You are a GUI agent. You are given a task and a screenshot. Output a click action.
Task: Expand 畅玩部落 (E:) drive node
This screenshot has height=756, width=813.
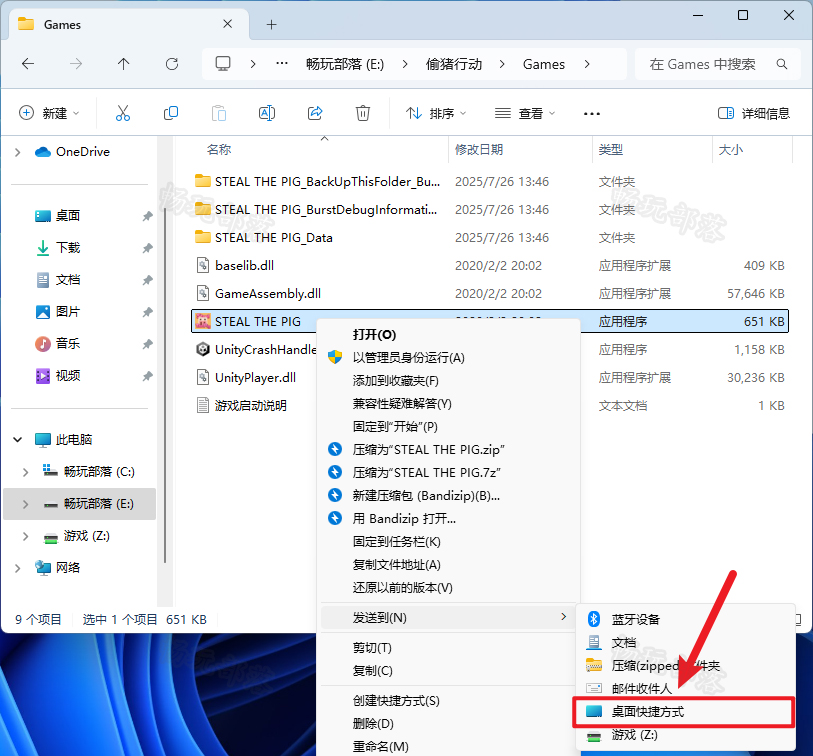(x=25, y=504)
